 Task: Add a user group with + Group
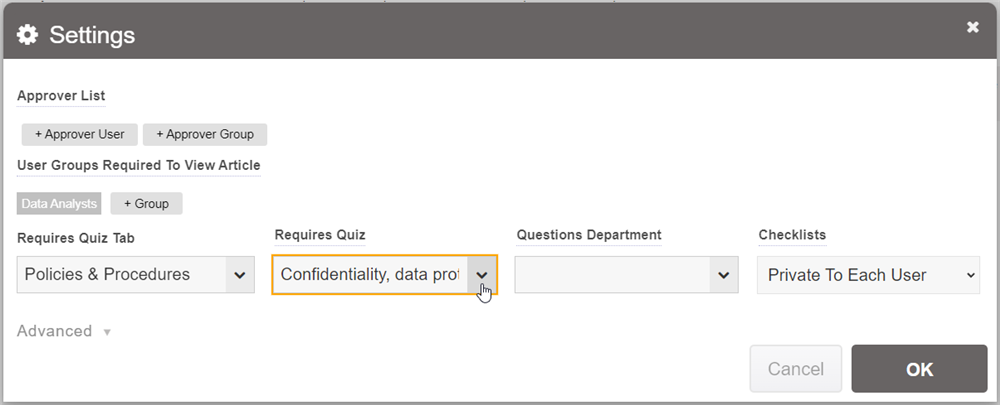(x=146, y=204)
